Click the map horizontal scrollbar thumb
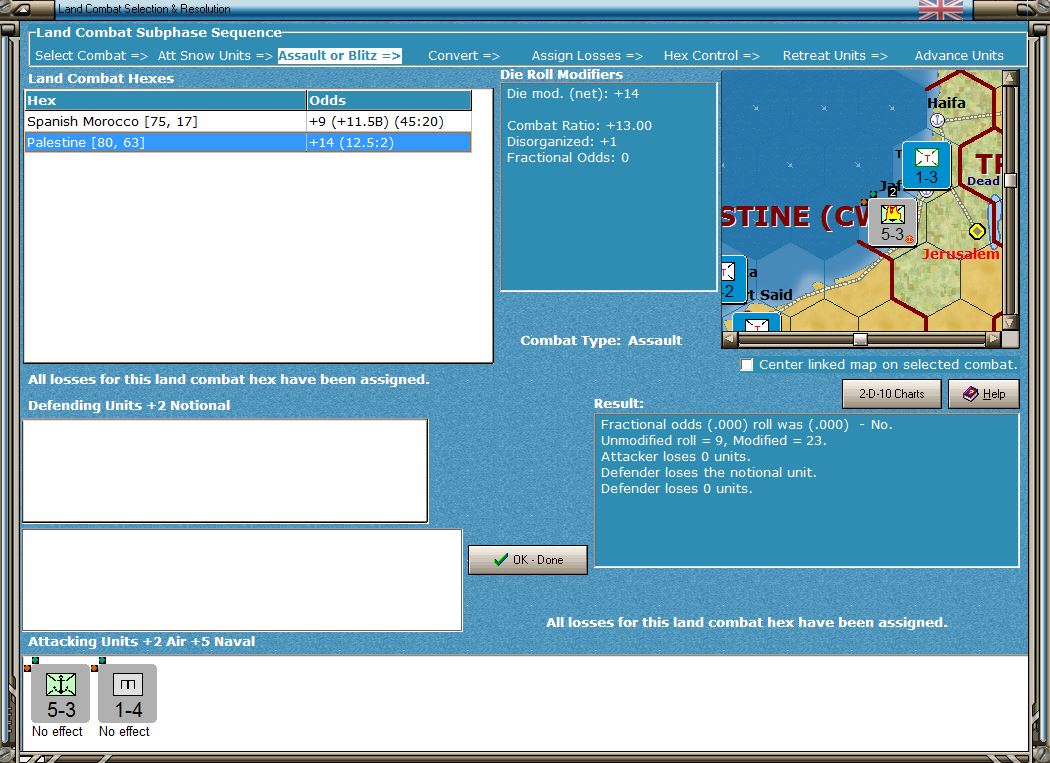Viewport: 1050px width, 763px height. [x=860, y=340]
